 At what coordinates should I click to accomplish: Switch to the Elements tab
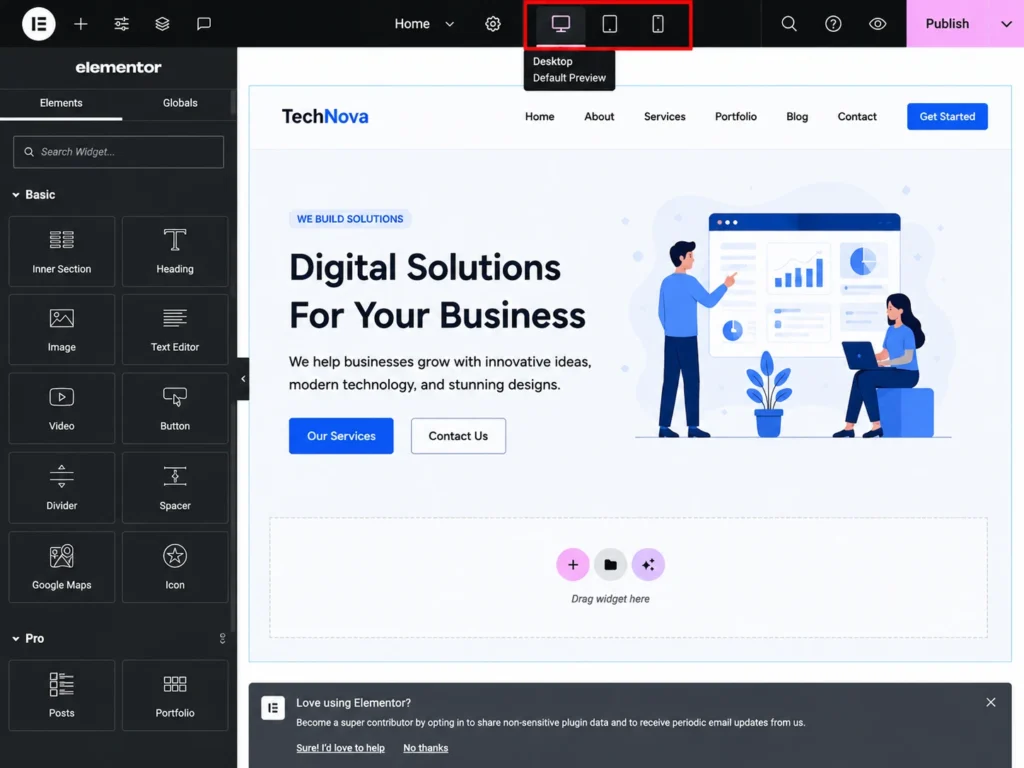pyautogui.click(x=61, y=103)
